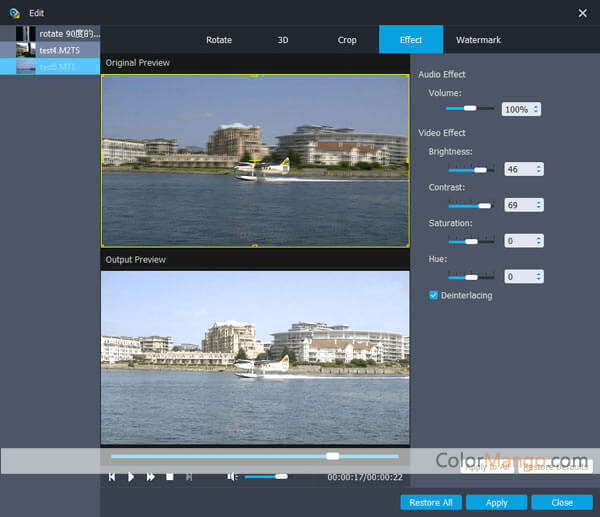Click the Contrast value spinner arrows
This screenshot has height=517, width=600.
pos(539,205)
